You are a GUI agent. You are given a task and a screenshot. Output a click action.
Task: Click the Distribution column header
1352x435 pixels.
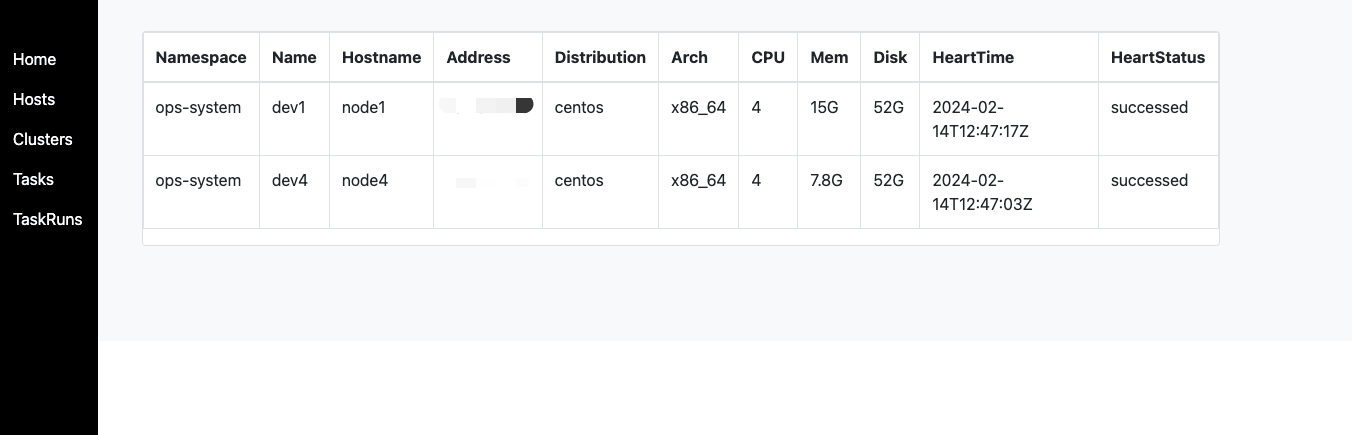[x=600, y=58]
